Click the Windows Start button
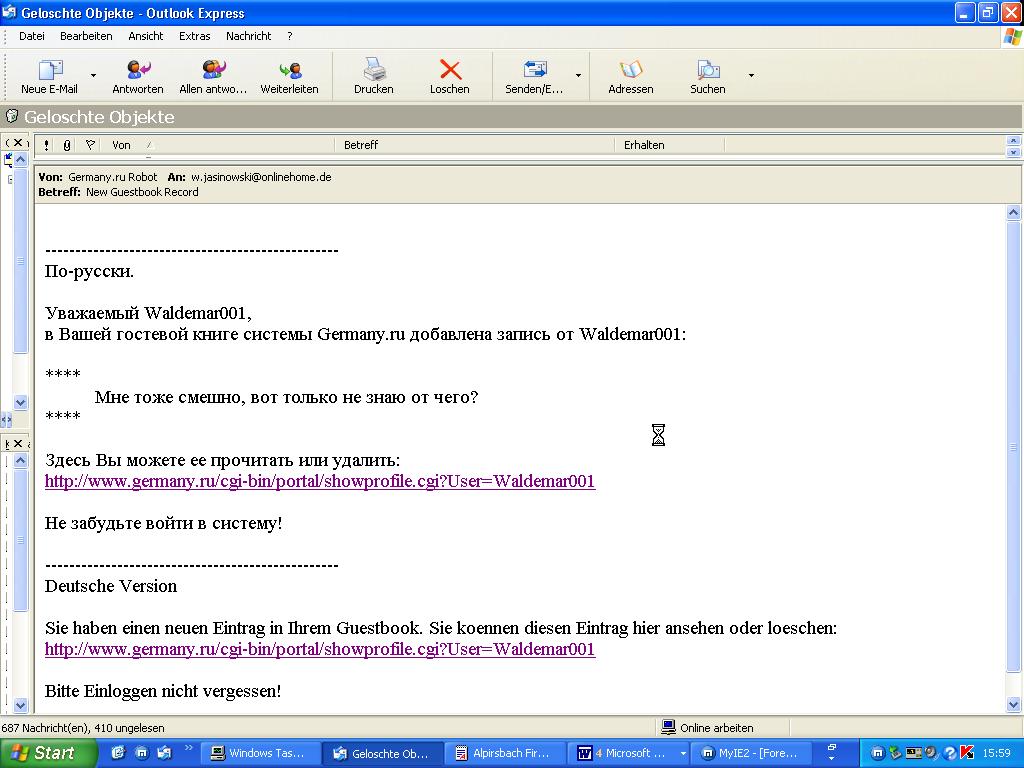Viewport: 1024px width, 768px height. (x=48, y=753)
